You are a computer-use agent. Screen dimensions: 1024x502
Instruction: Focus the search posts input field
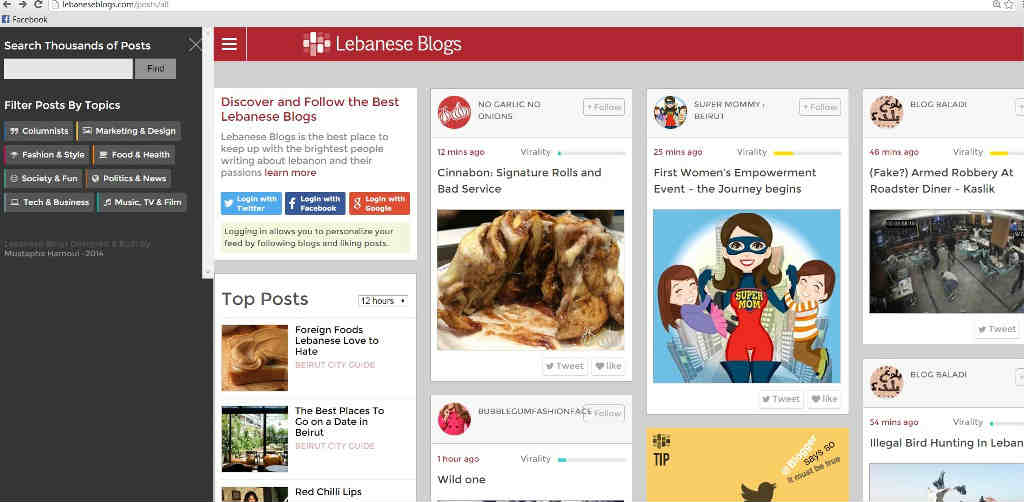pos(68,69)
